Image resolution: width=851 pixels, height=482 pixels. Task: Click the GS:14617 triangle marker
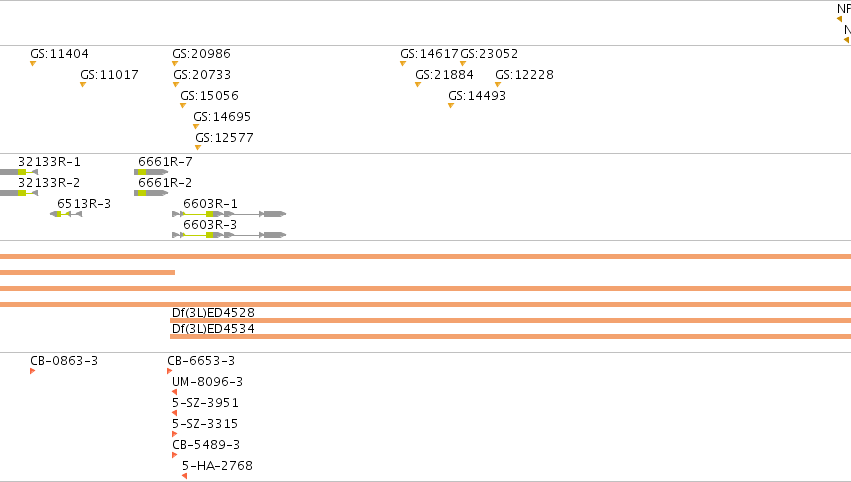pos(403,64)
